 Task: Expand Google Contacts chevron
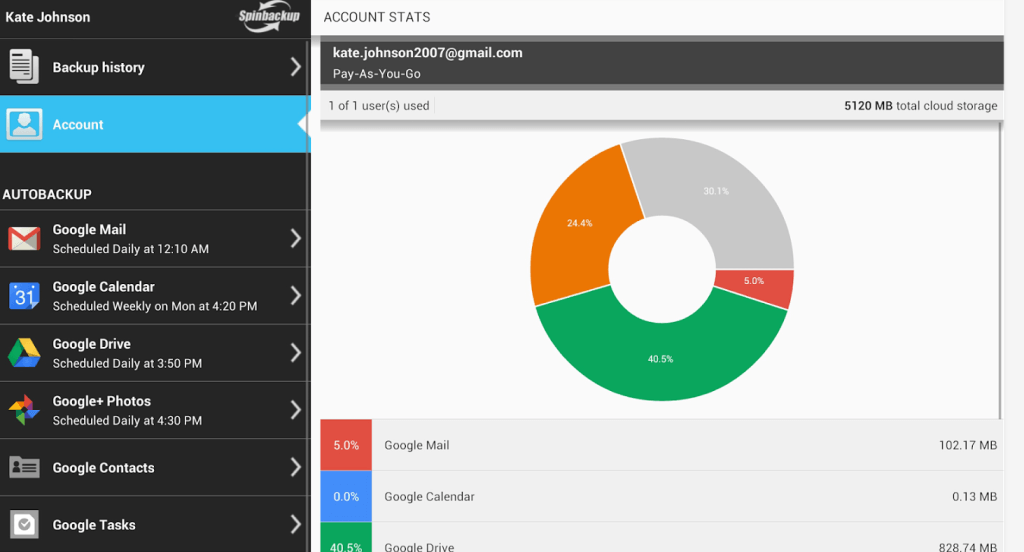click(x=296, y=467)
